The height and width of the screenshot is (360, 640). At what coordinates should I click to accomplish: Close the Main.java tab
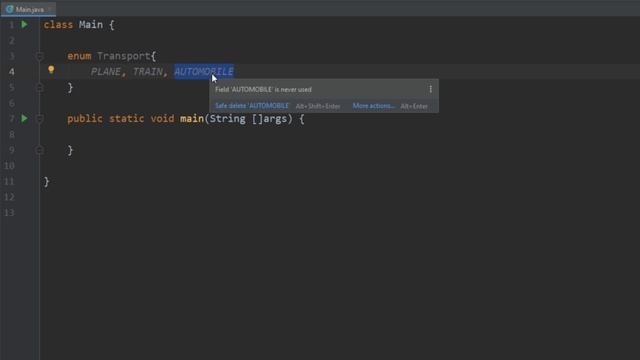click(x=50, y=9)
